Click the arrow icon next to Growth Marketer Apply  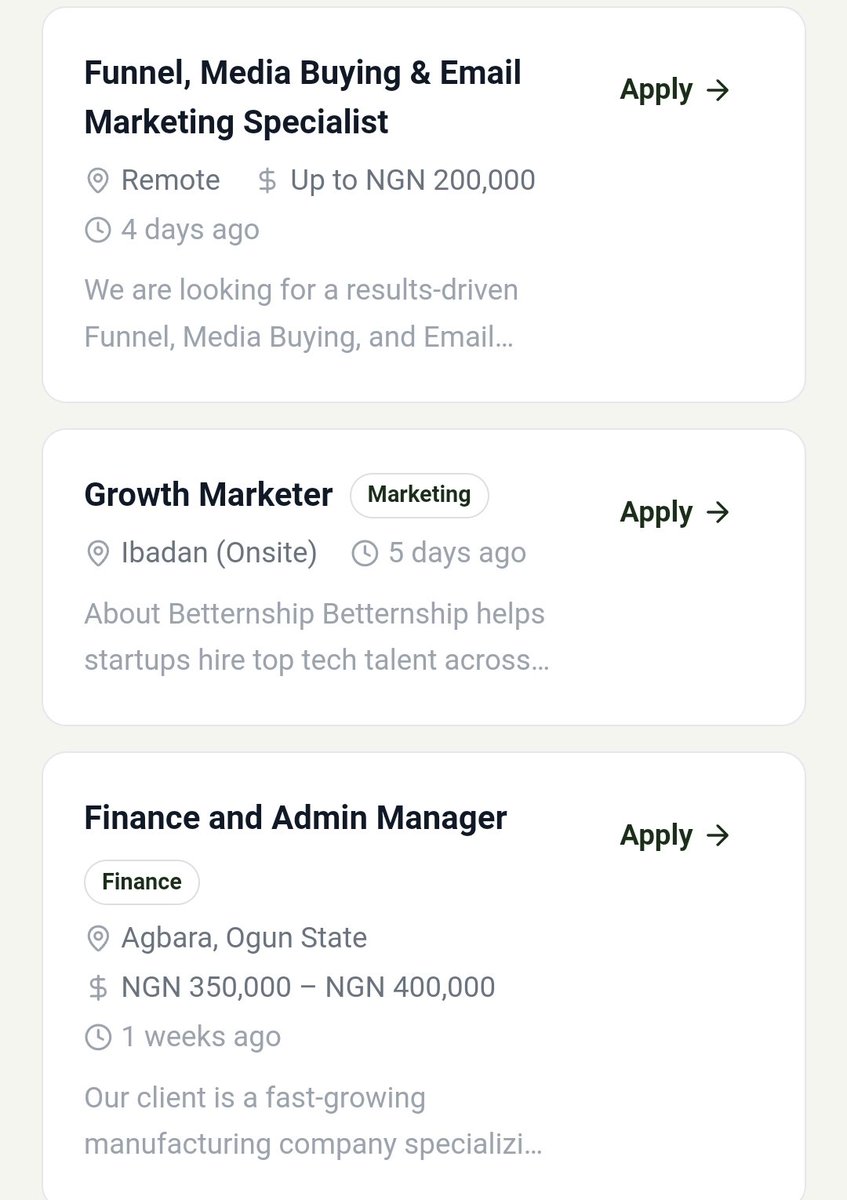point(718,512)
